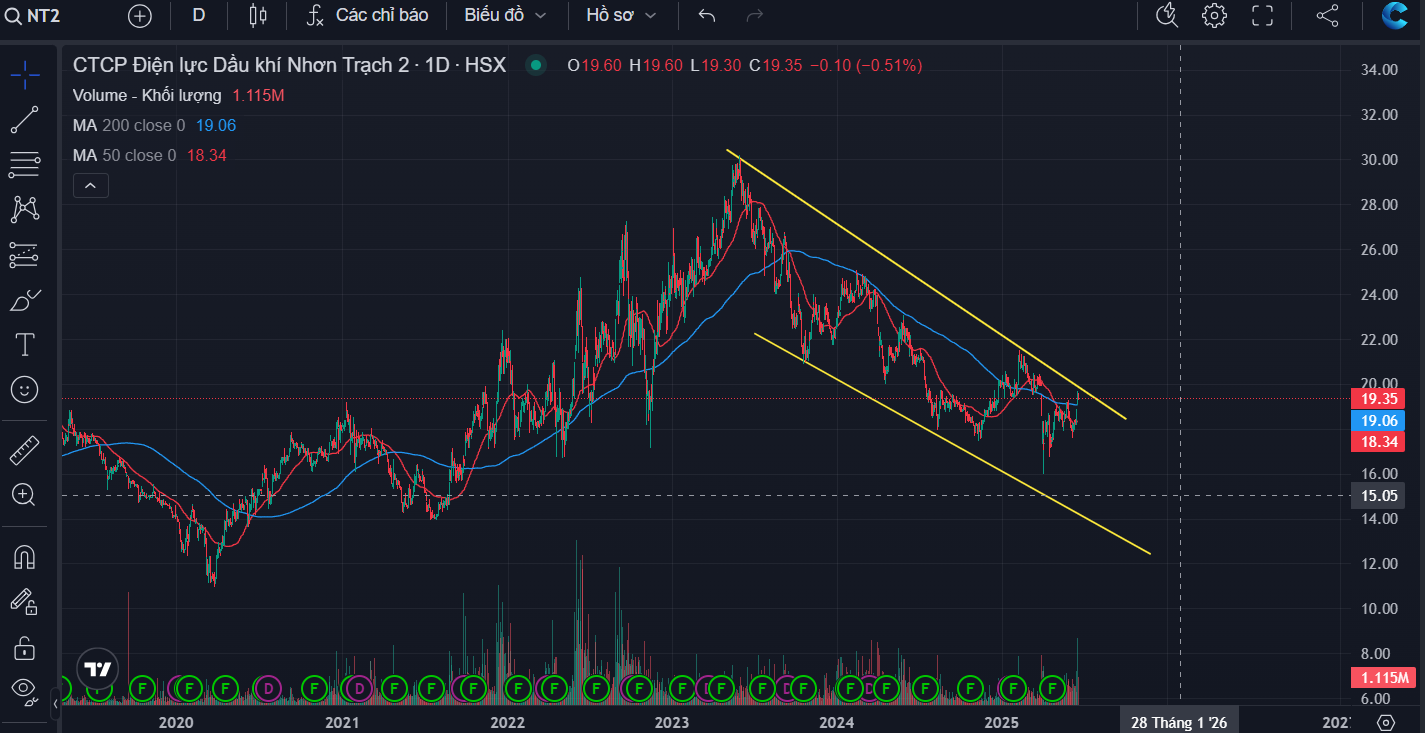Collapse the left drawing toolbar

click(55, 705)
